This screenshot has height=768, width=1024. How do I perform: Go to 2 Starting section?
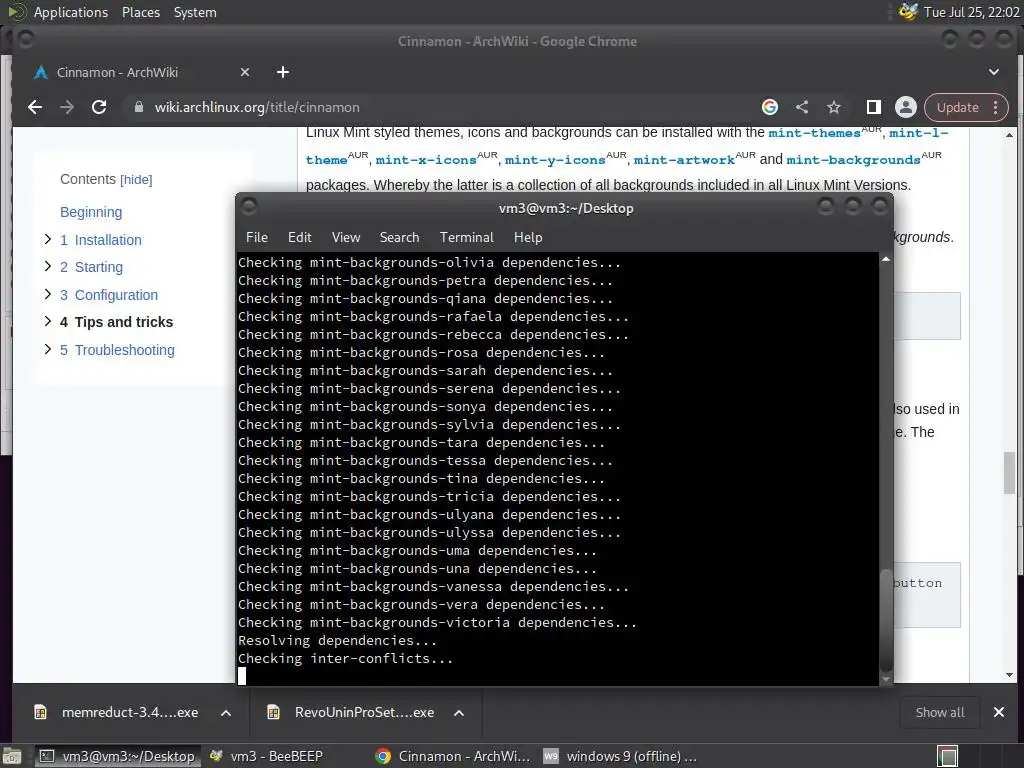(x=91, y=267)
